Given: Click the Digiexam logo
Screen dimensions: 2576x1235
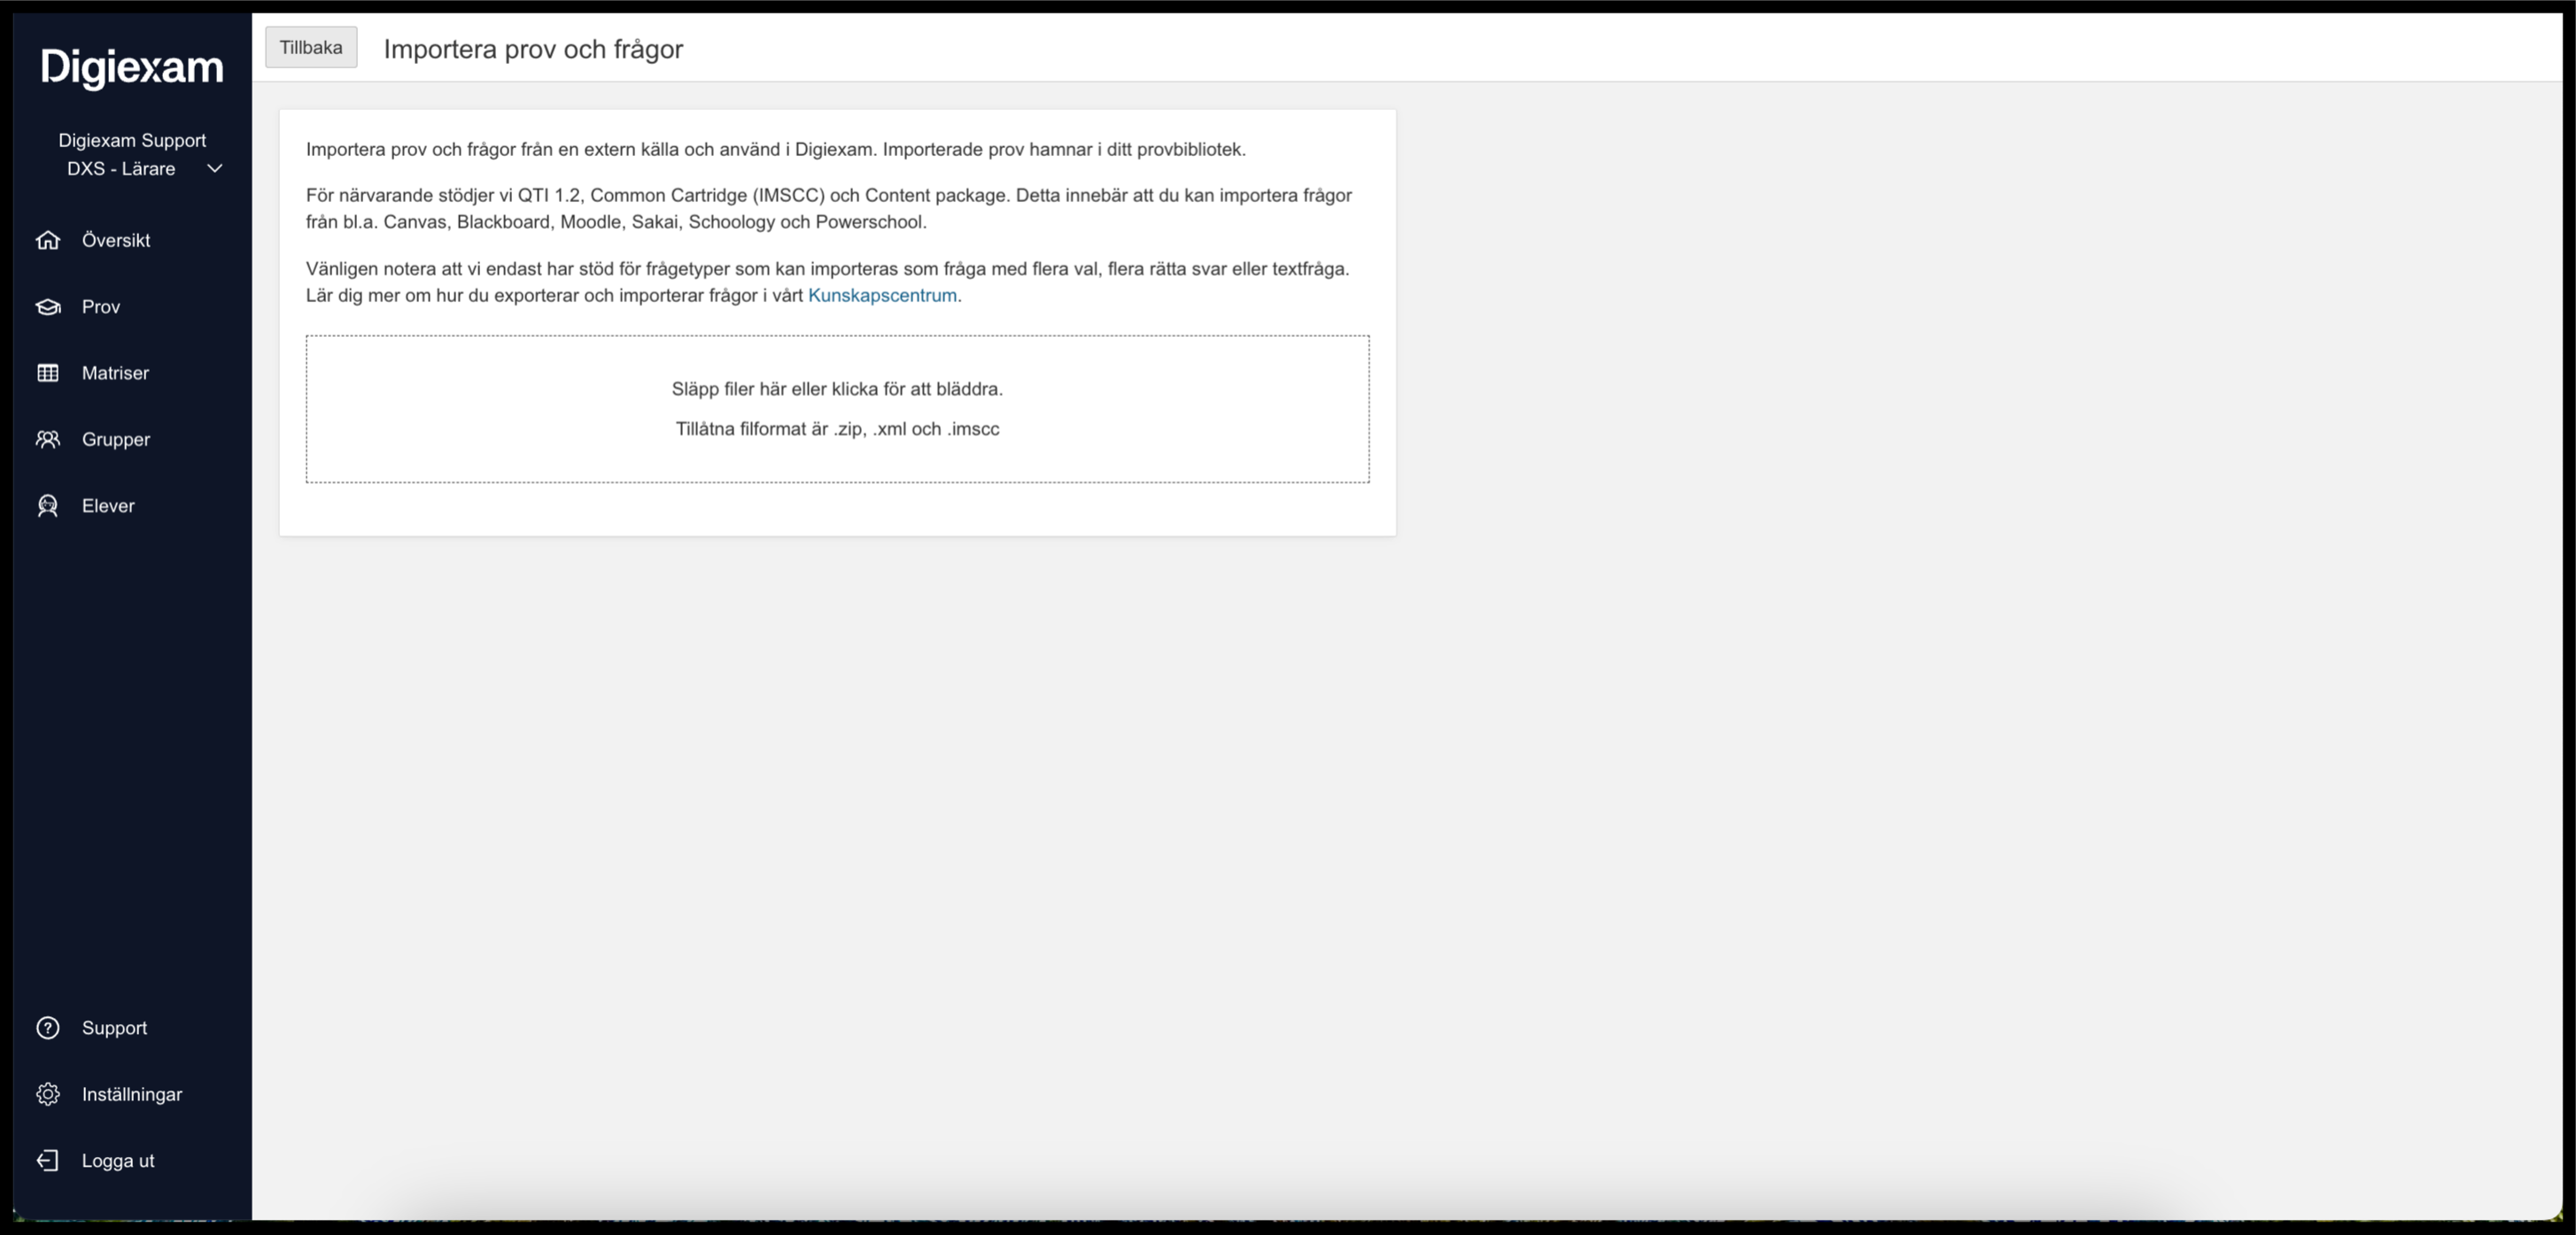Looking at the screenshot, I should (132, 67).
